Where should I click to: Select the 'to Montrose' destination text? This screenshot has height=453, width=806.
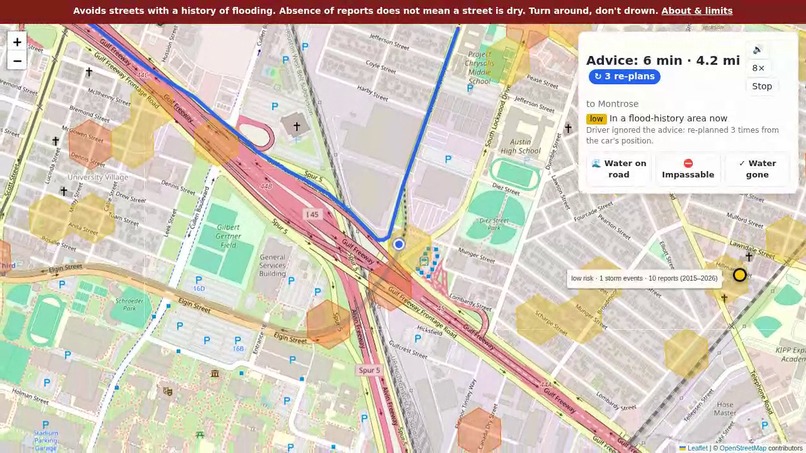612,104
